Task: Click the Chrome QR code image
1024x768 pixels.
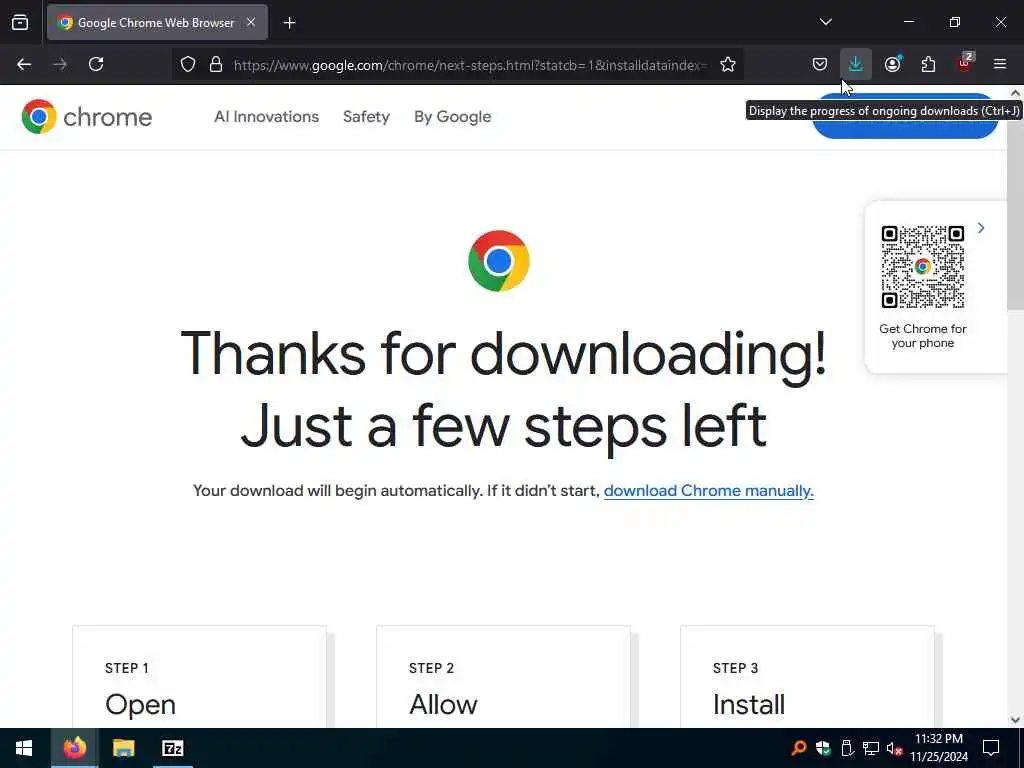Action: 923,266
